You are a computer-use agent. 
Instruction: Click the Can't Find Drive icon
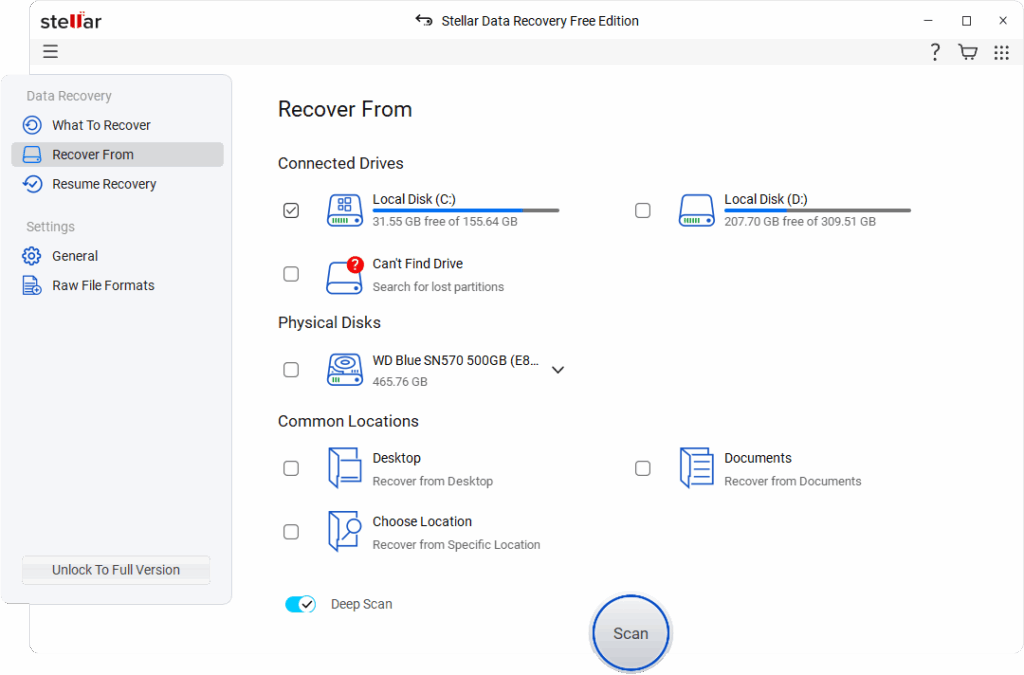[345, 275]
